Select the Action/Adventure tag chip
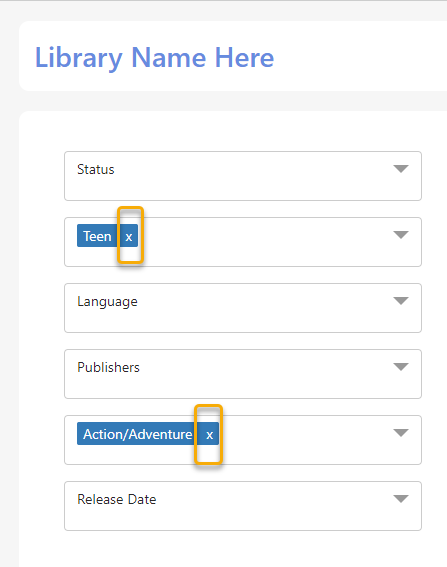 [137, 434]
